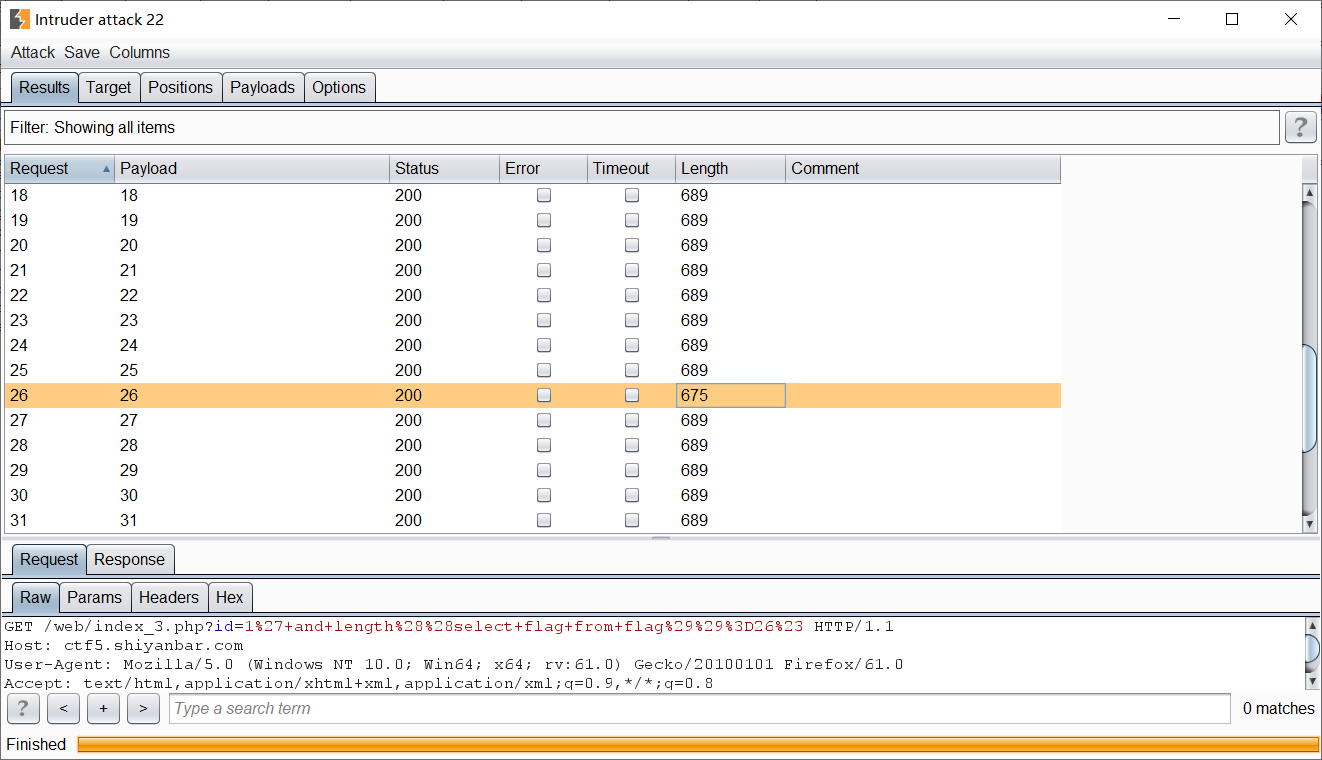Click the Burp Intruder window icon

point(19,19)
